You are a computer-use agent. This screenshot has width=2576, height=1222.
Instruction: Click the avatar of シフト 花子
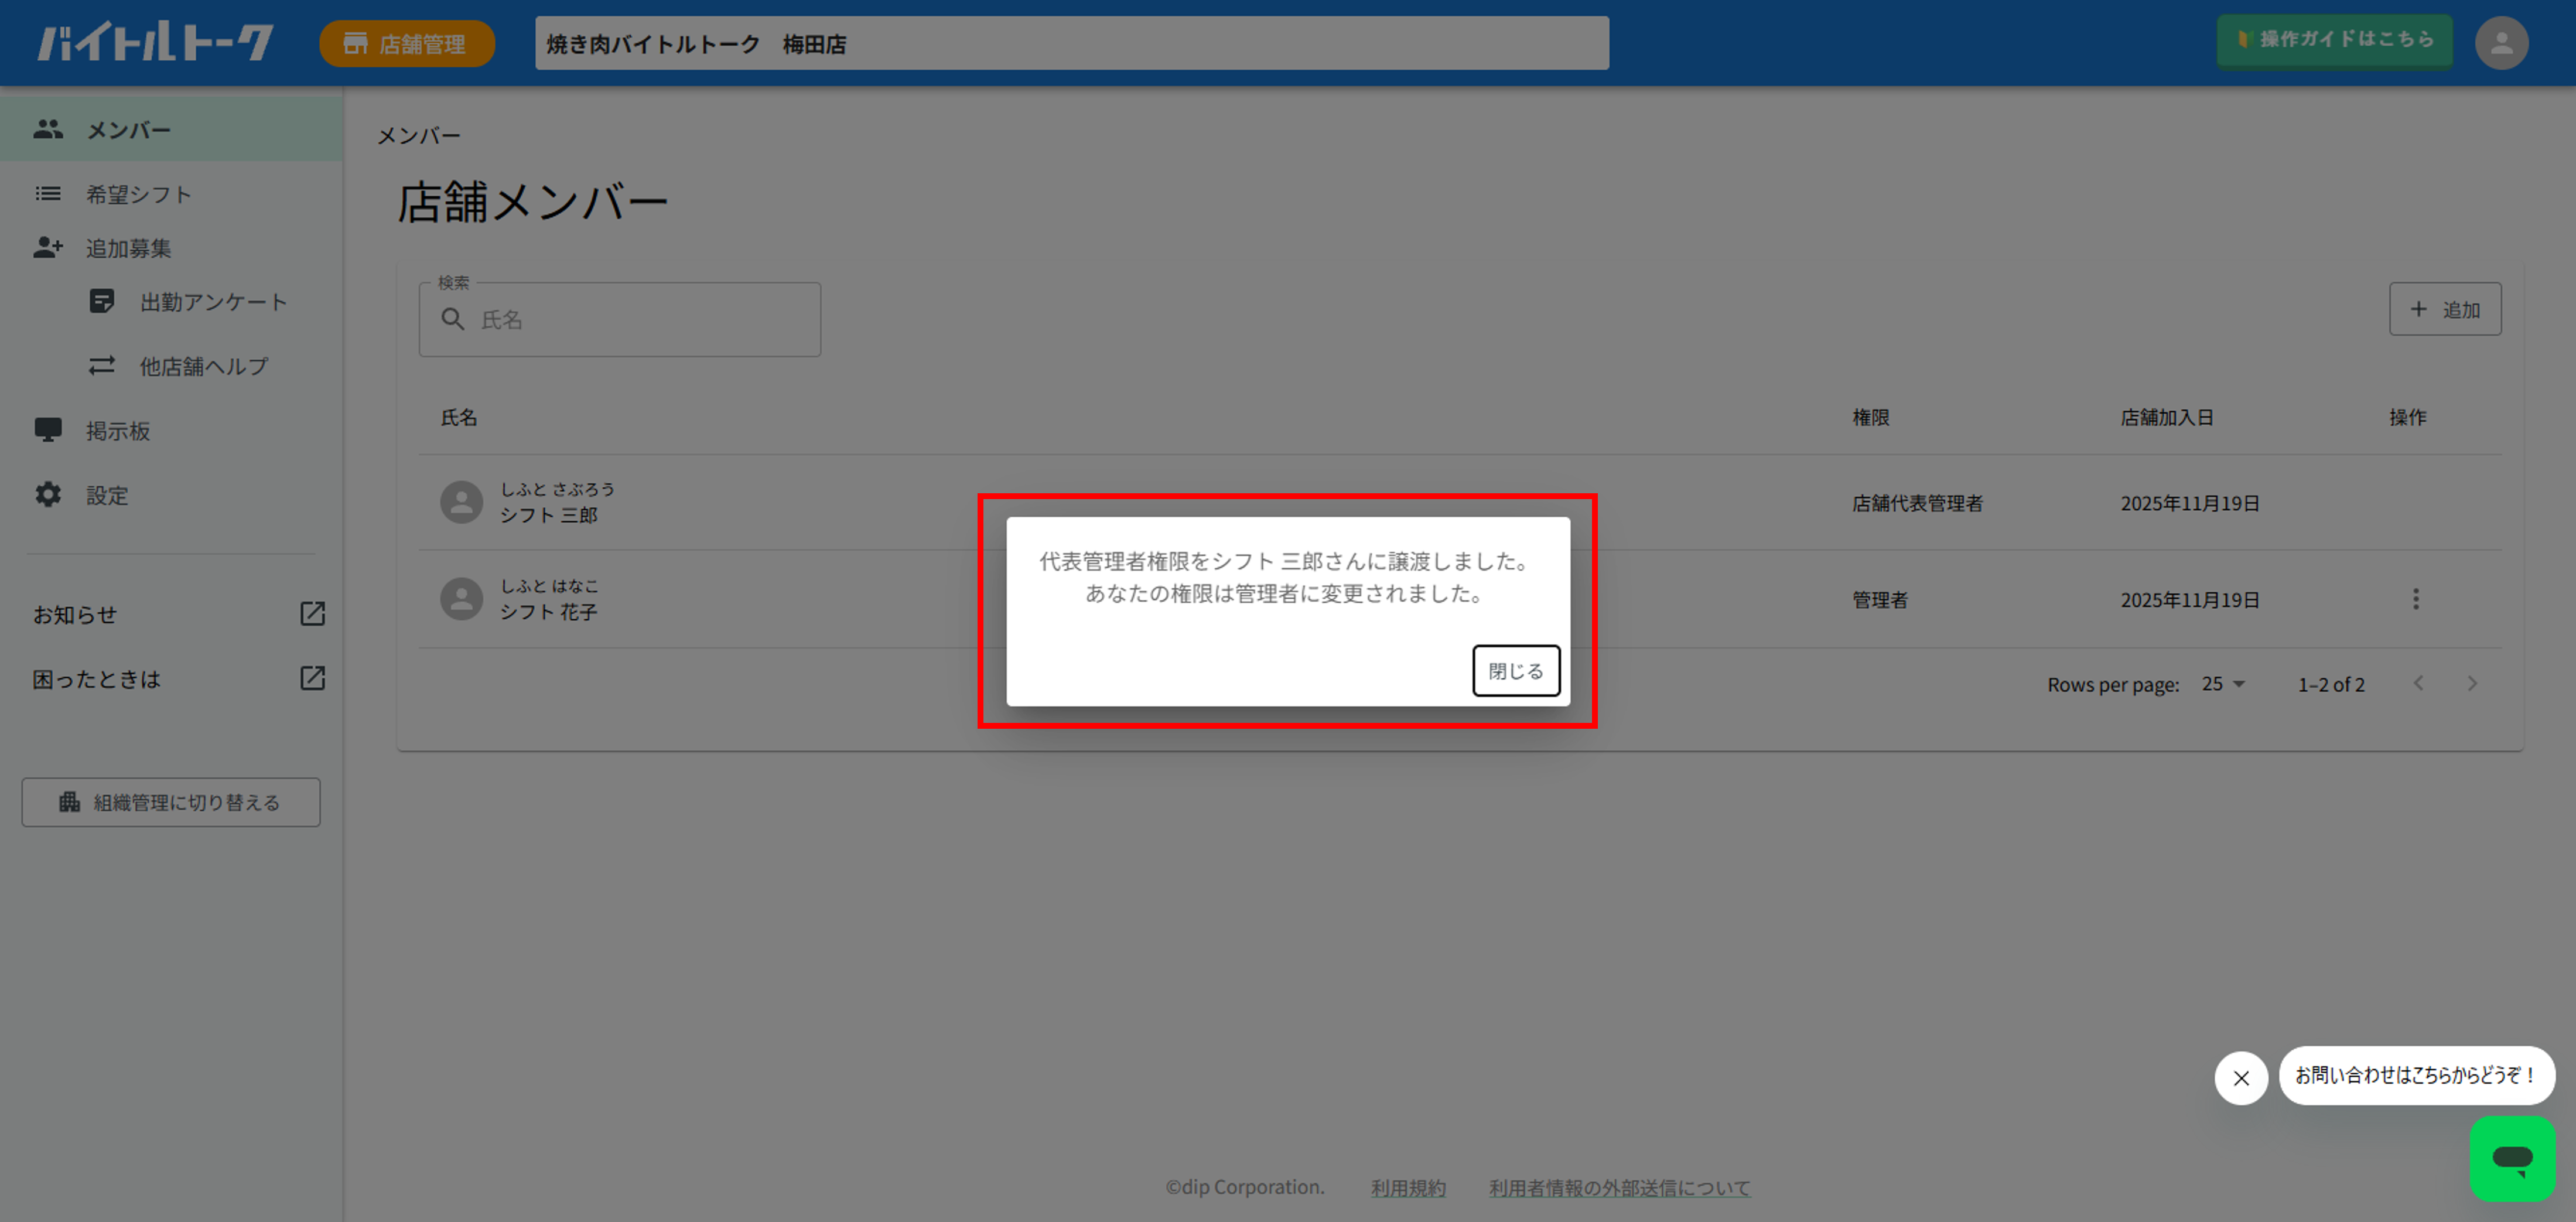462,599
